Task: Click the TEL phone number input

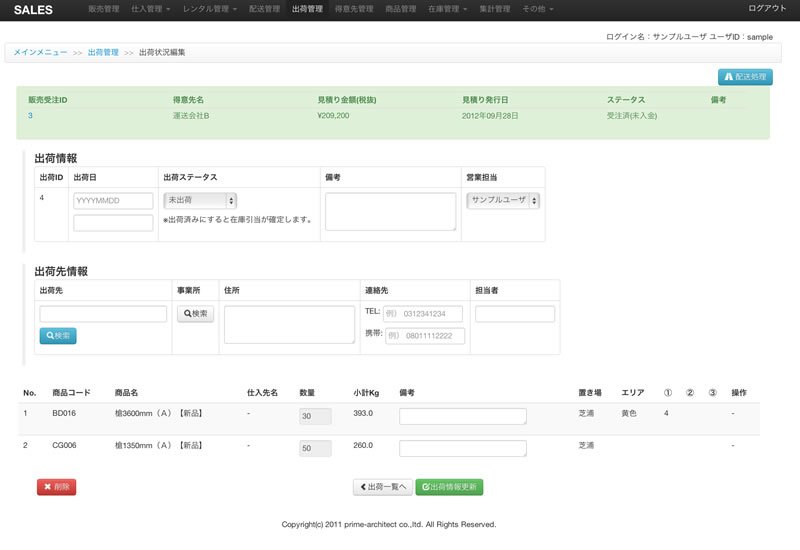Action: click(x=424, y=314)
